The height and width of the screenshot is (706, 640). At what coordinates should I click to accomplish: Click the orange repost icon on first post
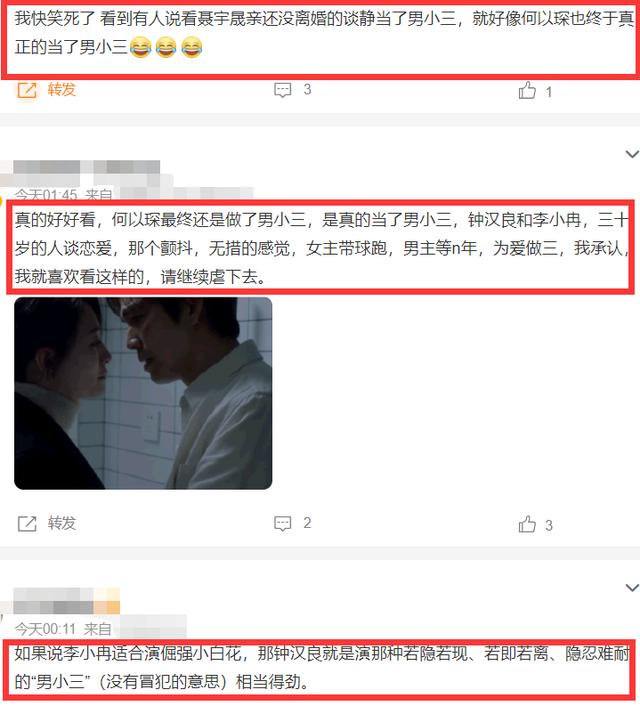pyautogui.click(x=27, y=90)
